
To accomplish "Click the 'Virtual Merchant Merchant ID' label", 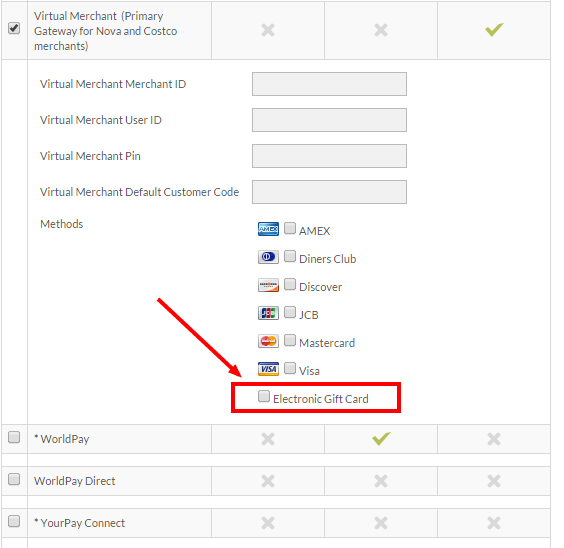I will click(113, 84).
